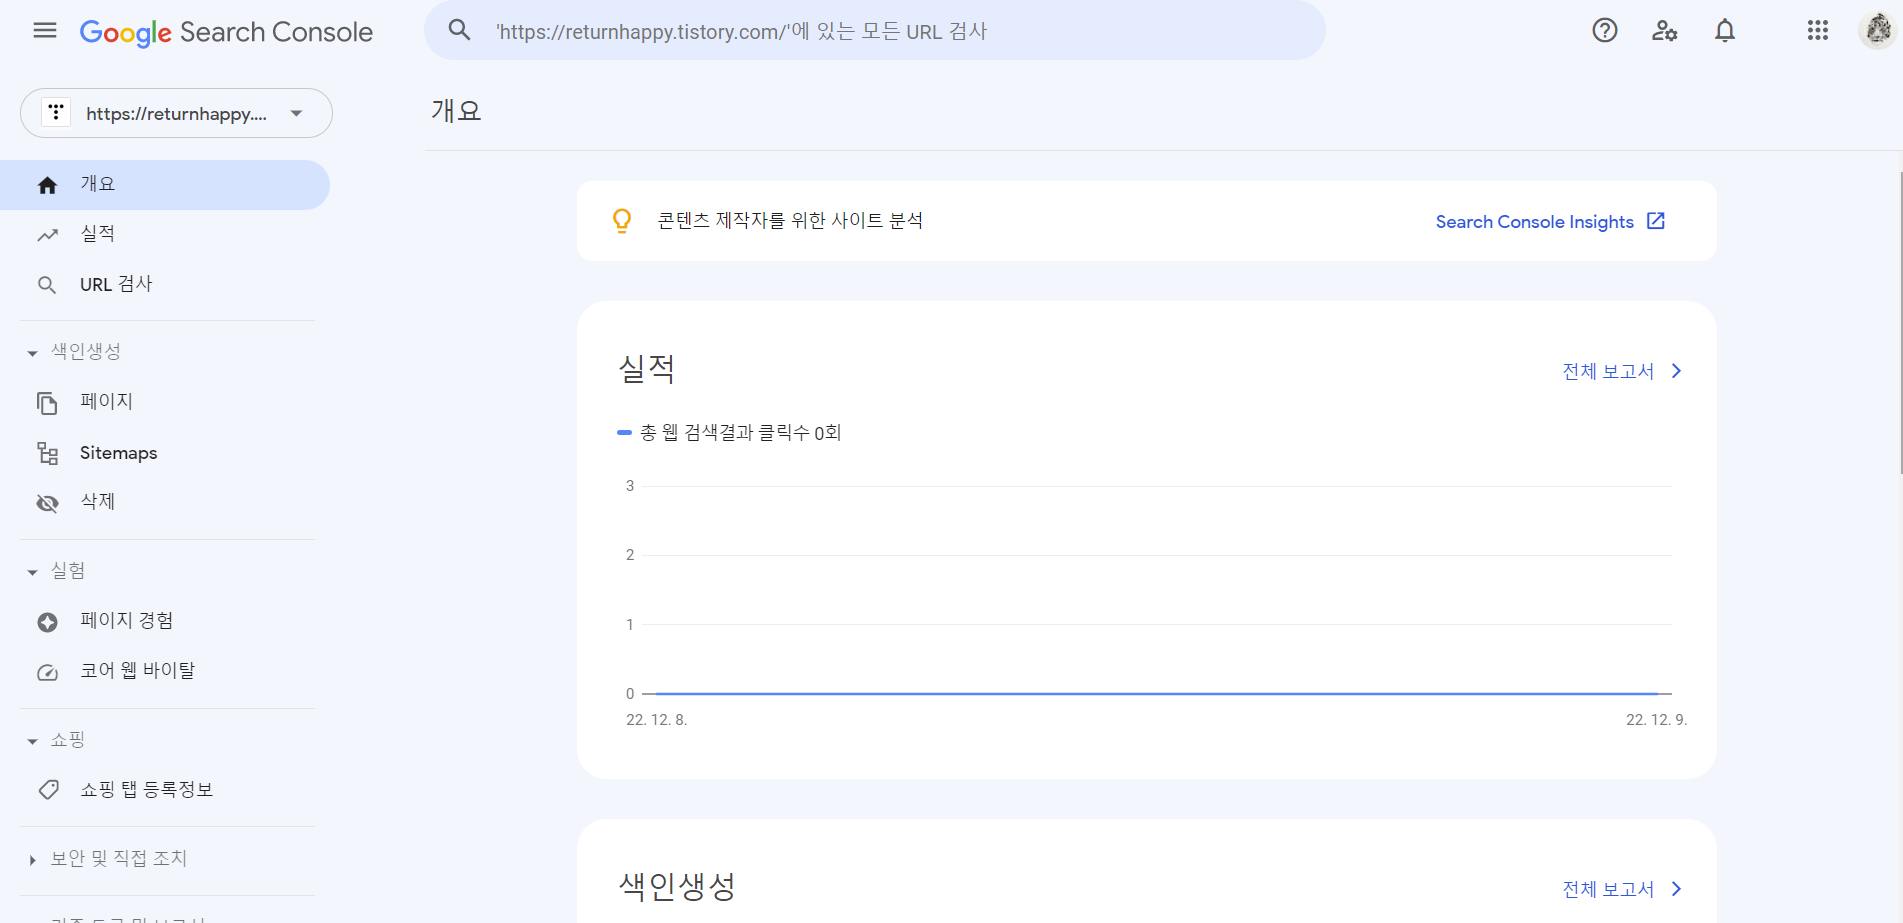Open the Help question mark icon
Screen dimensions: 1903x923
pos(1605,31)
